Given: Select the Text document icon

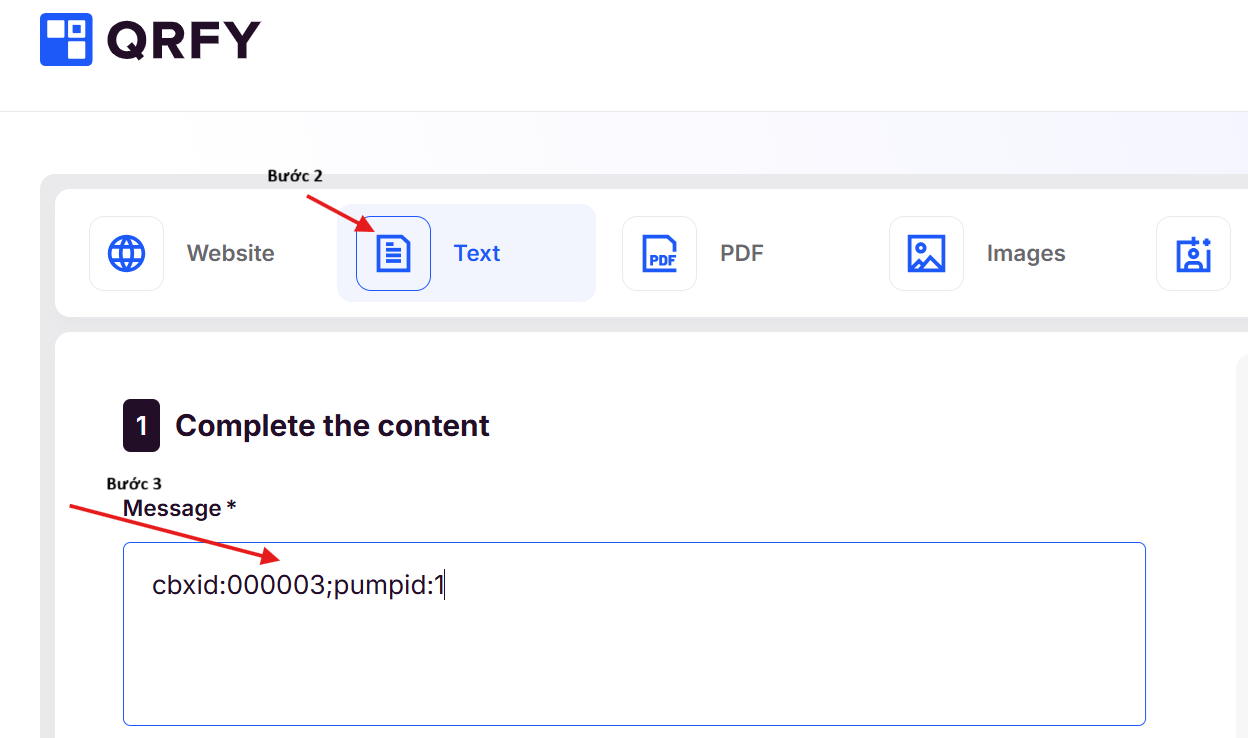Looking at the screenshot, I should point(393,254).
